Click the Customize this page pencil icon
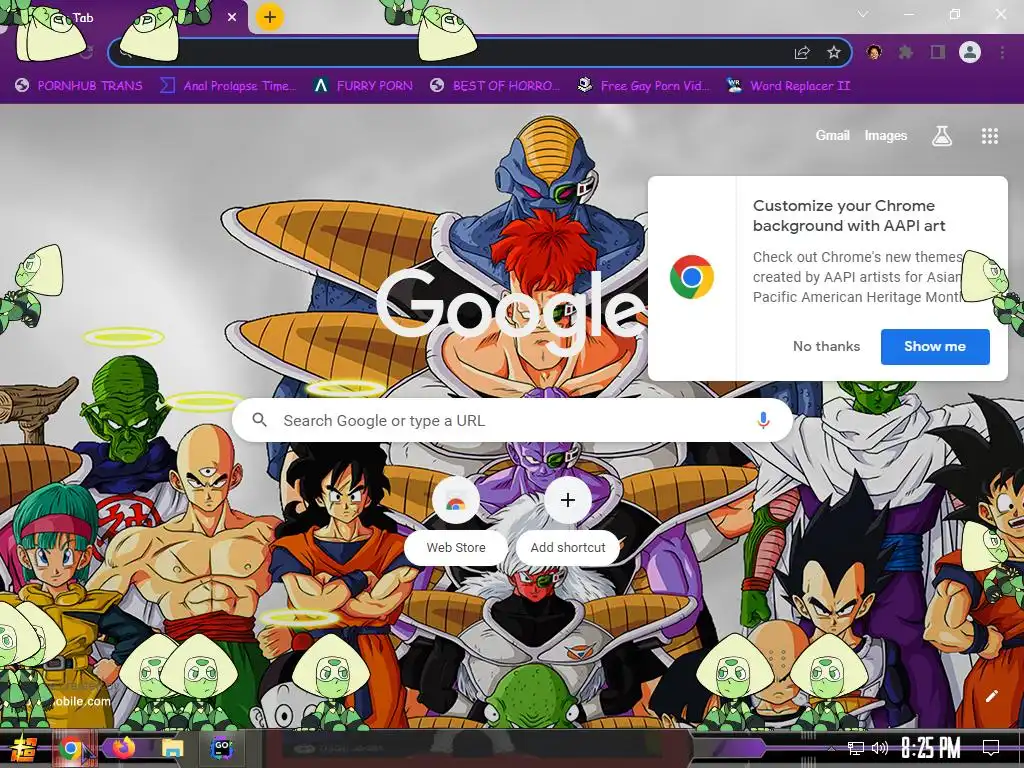The image size is (1024, 768). [x=991, y=696]
